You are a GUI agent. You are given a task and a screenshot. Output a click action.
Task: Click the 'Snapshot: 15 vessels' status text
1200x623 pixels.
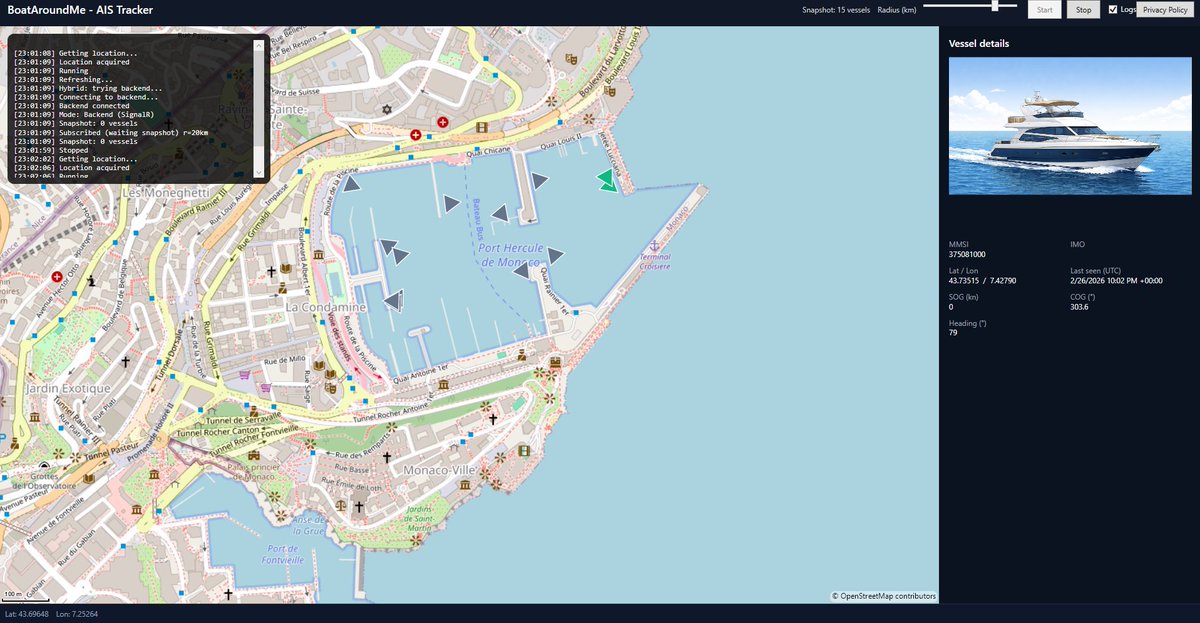pyautogui.click(x=836, y=9)
